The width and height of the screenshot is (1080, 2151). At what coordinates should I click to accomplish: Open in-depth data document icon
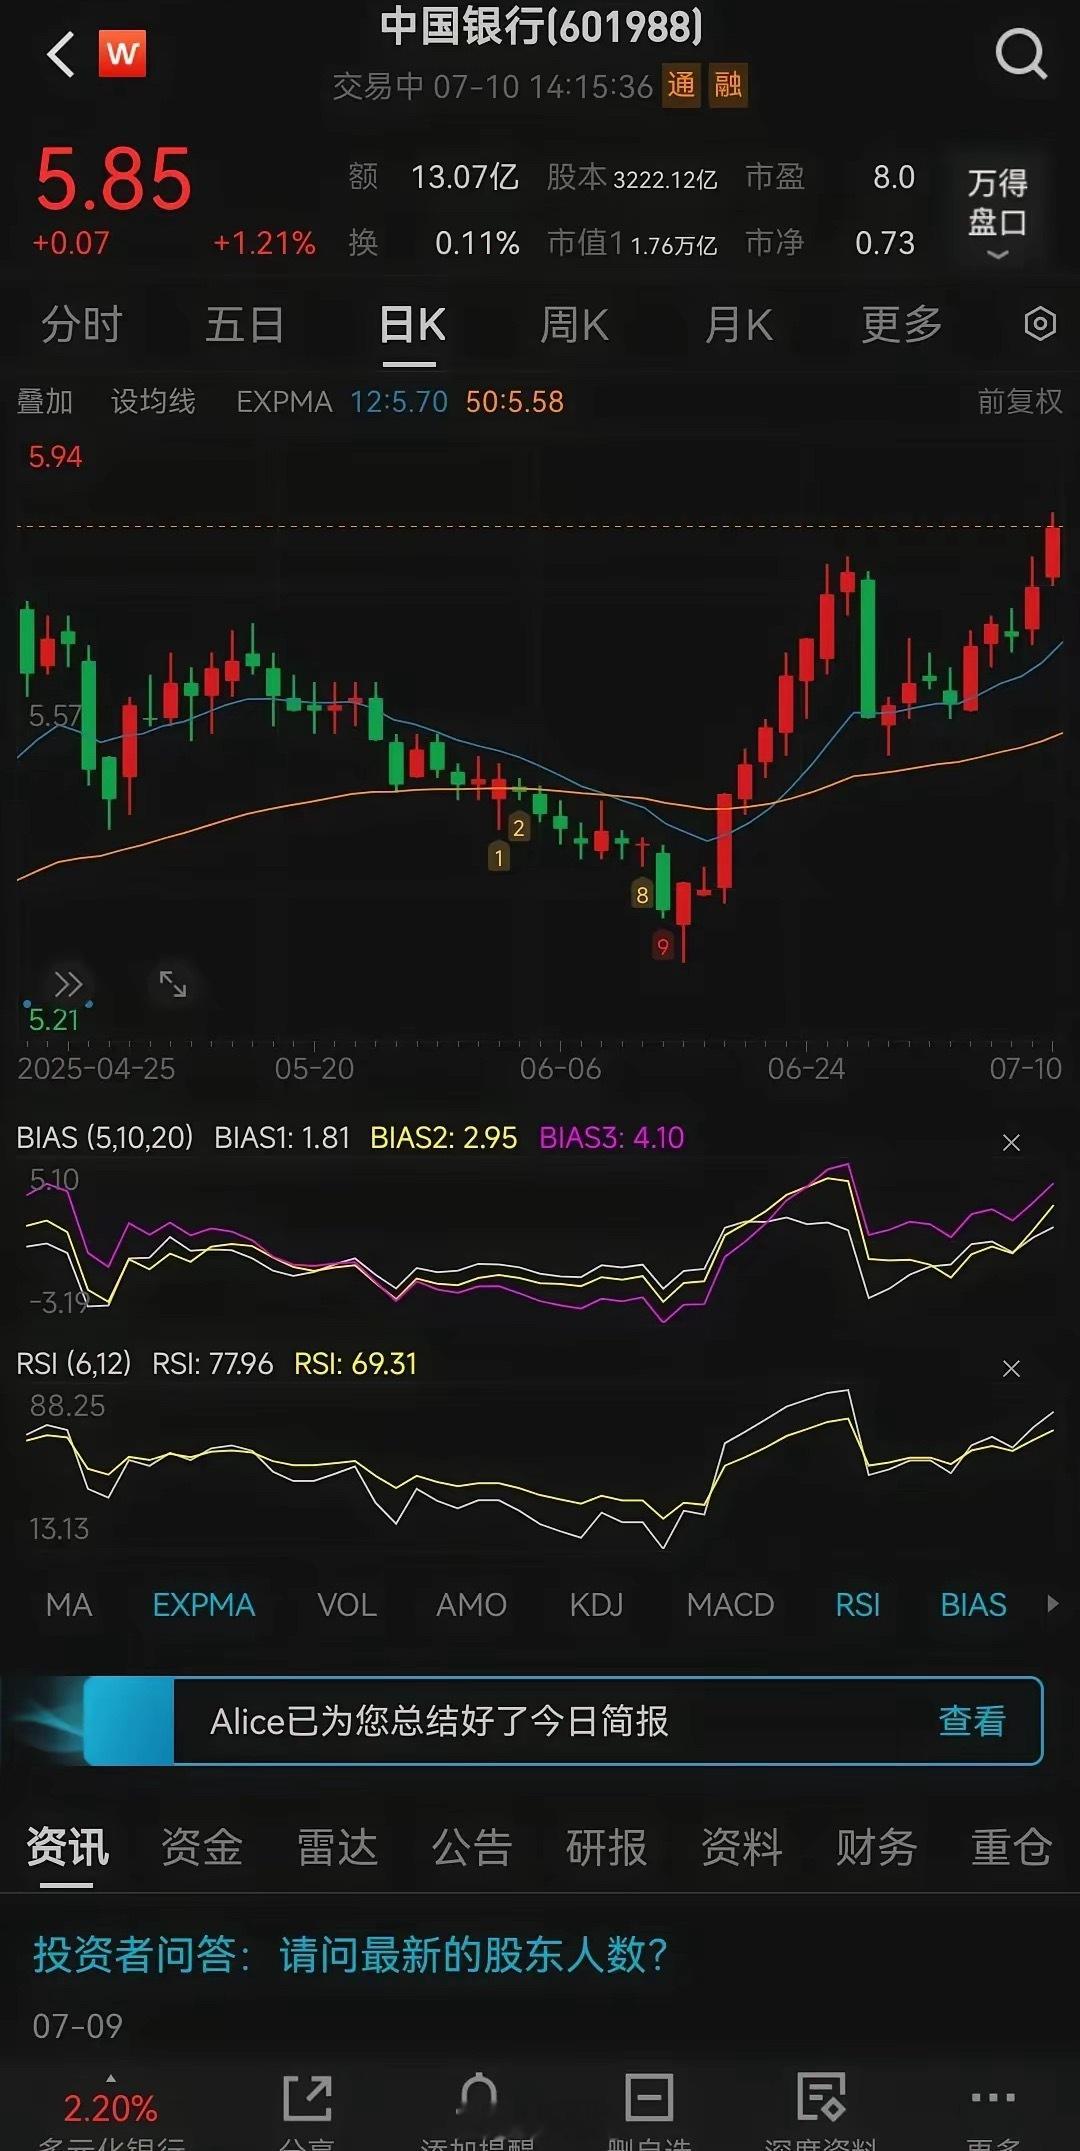[x=821, y=2097]
